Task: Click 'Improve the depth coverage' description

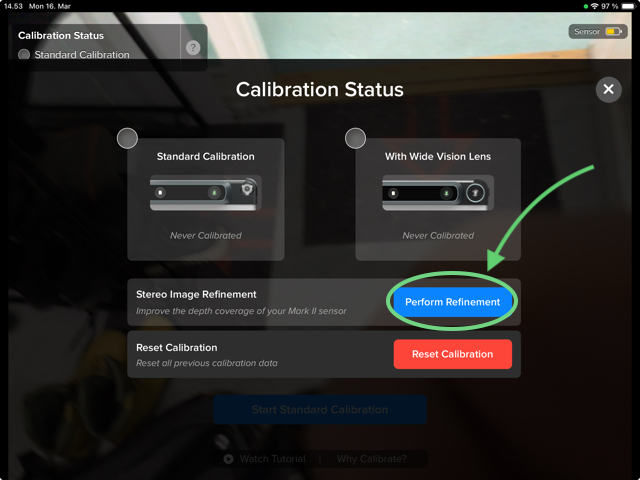Action: pos(241,311)
